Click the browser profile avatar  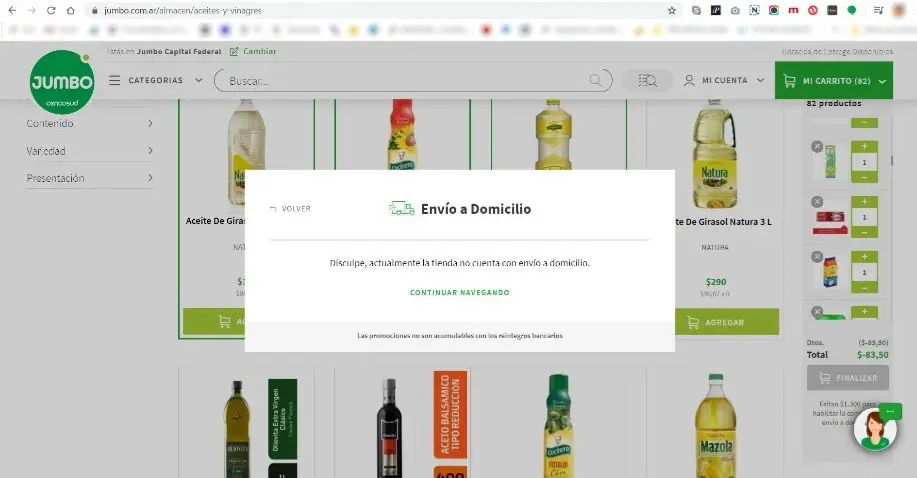click(x=899, y=11)
